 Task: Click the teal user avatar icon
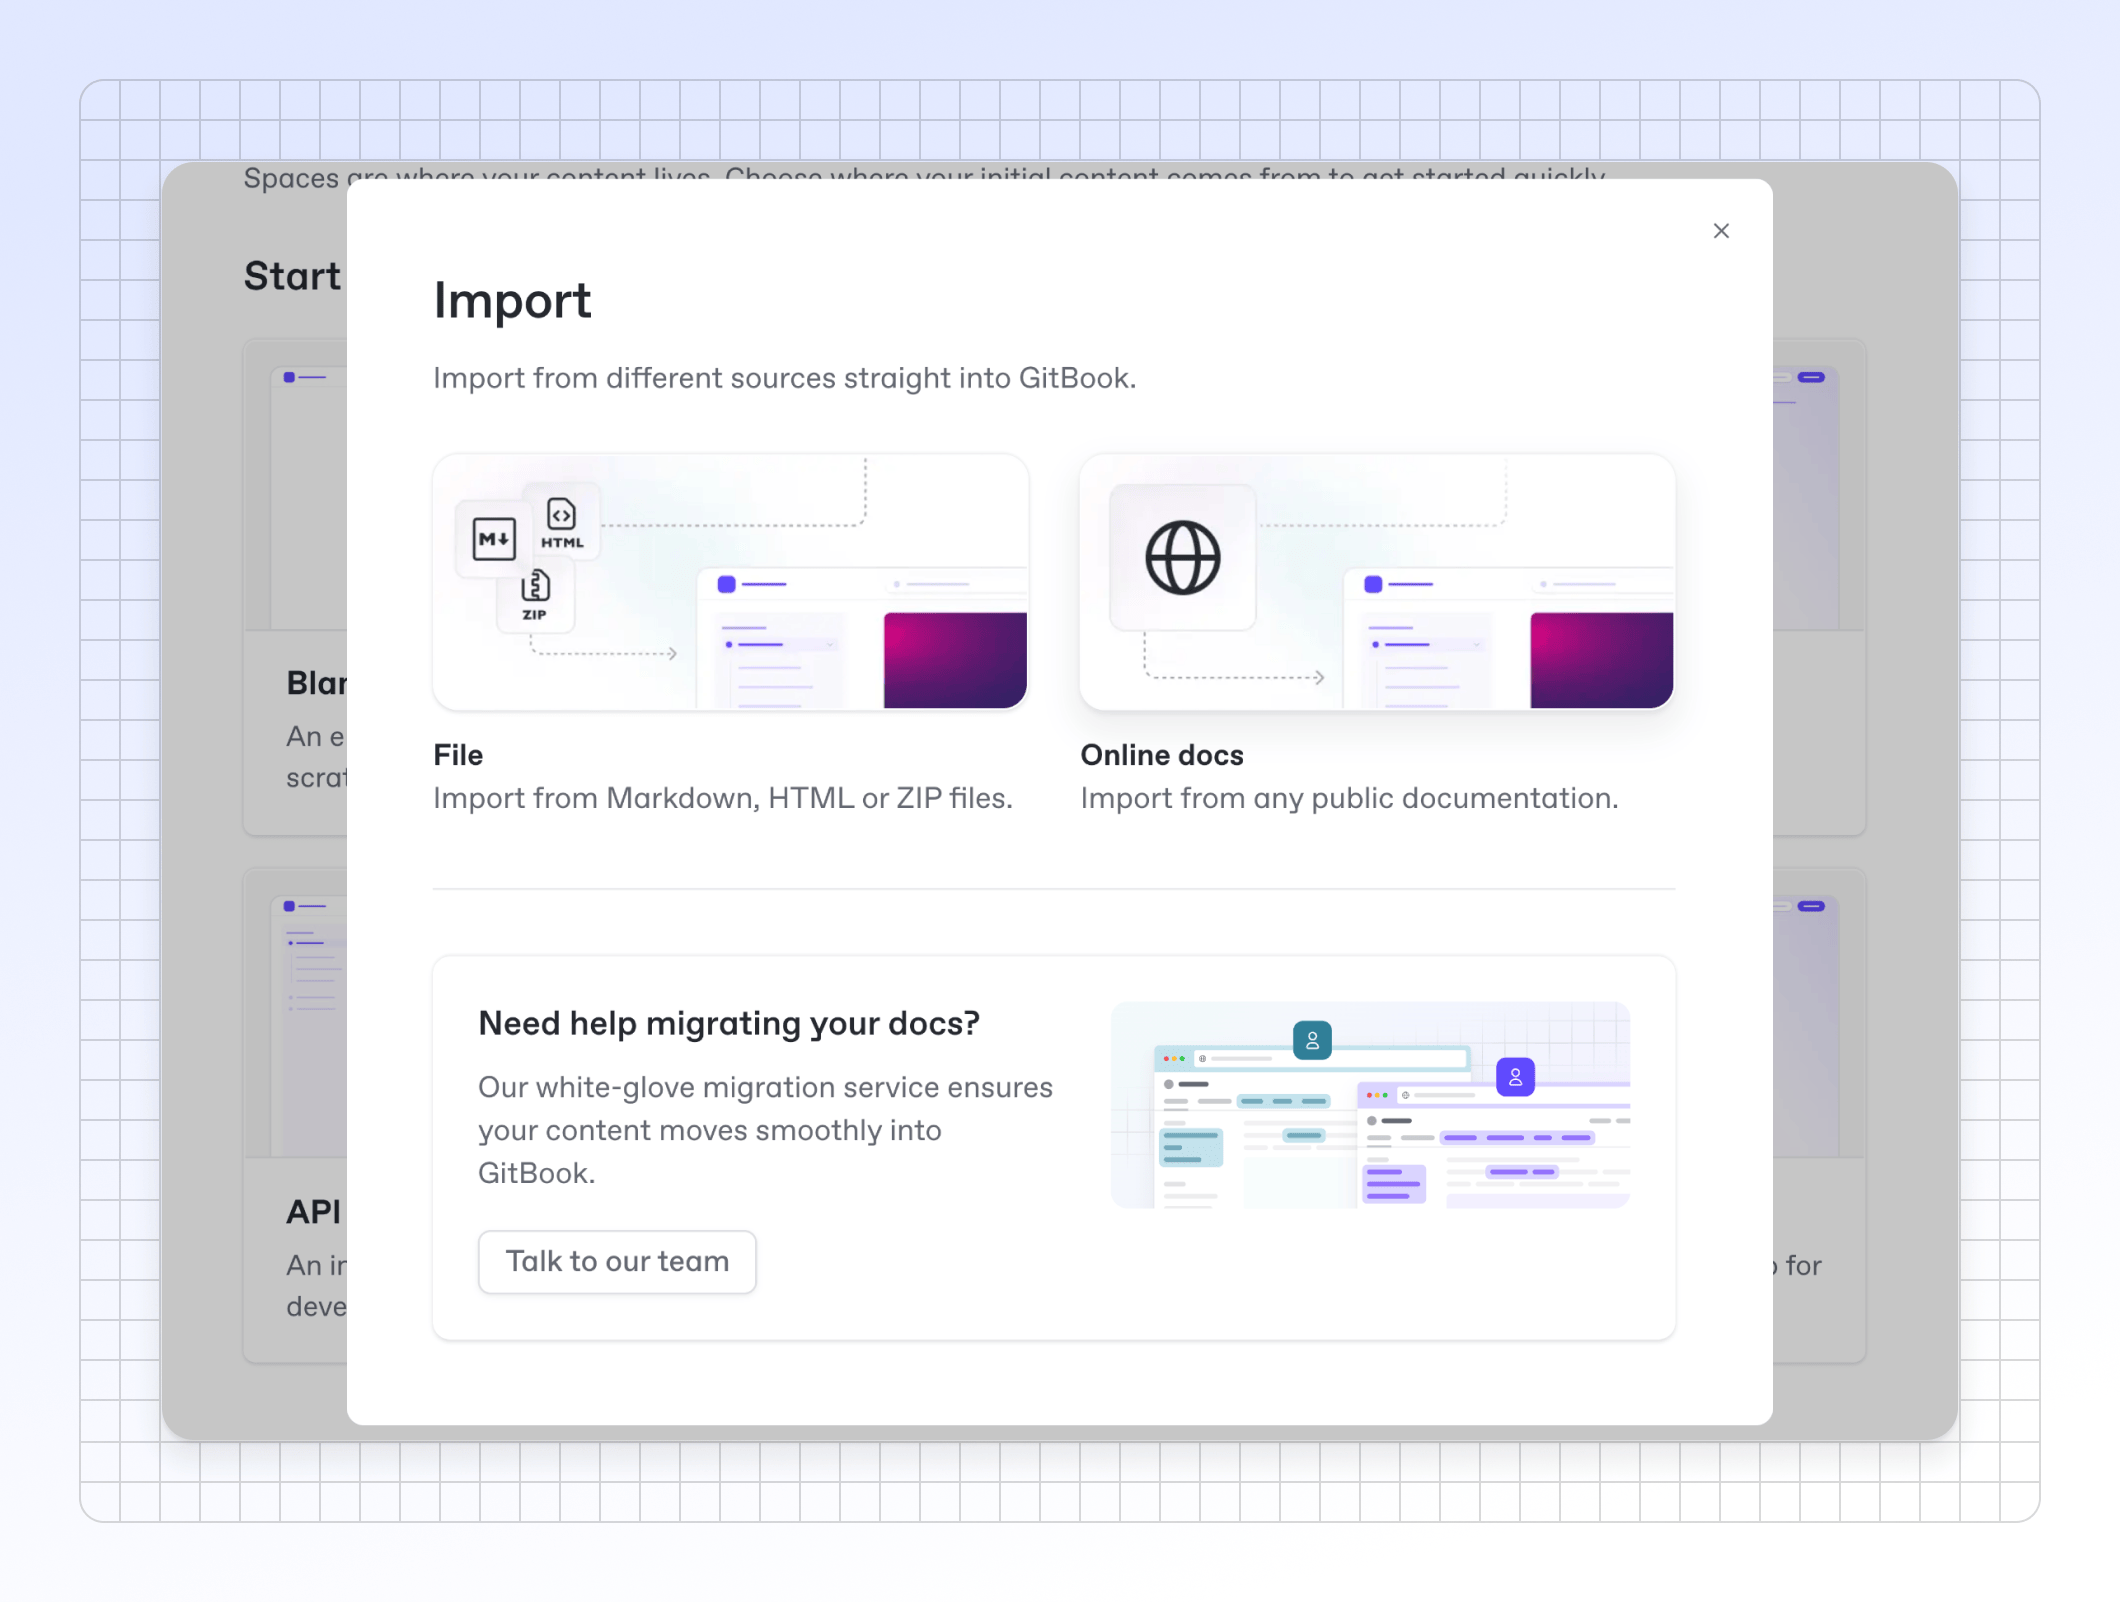click(1312, 1040)
